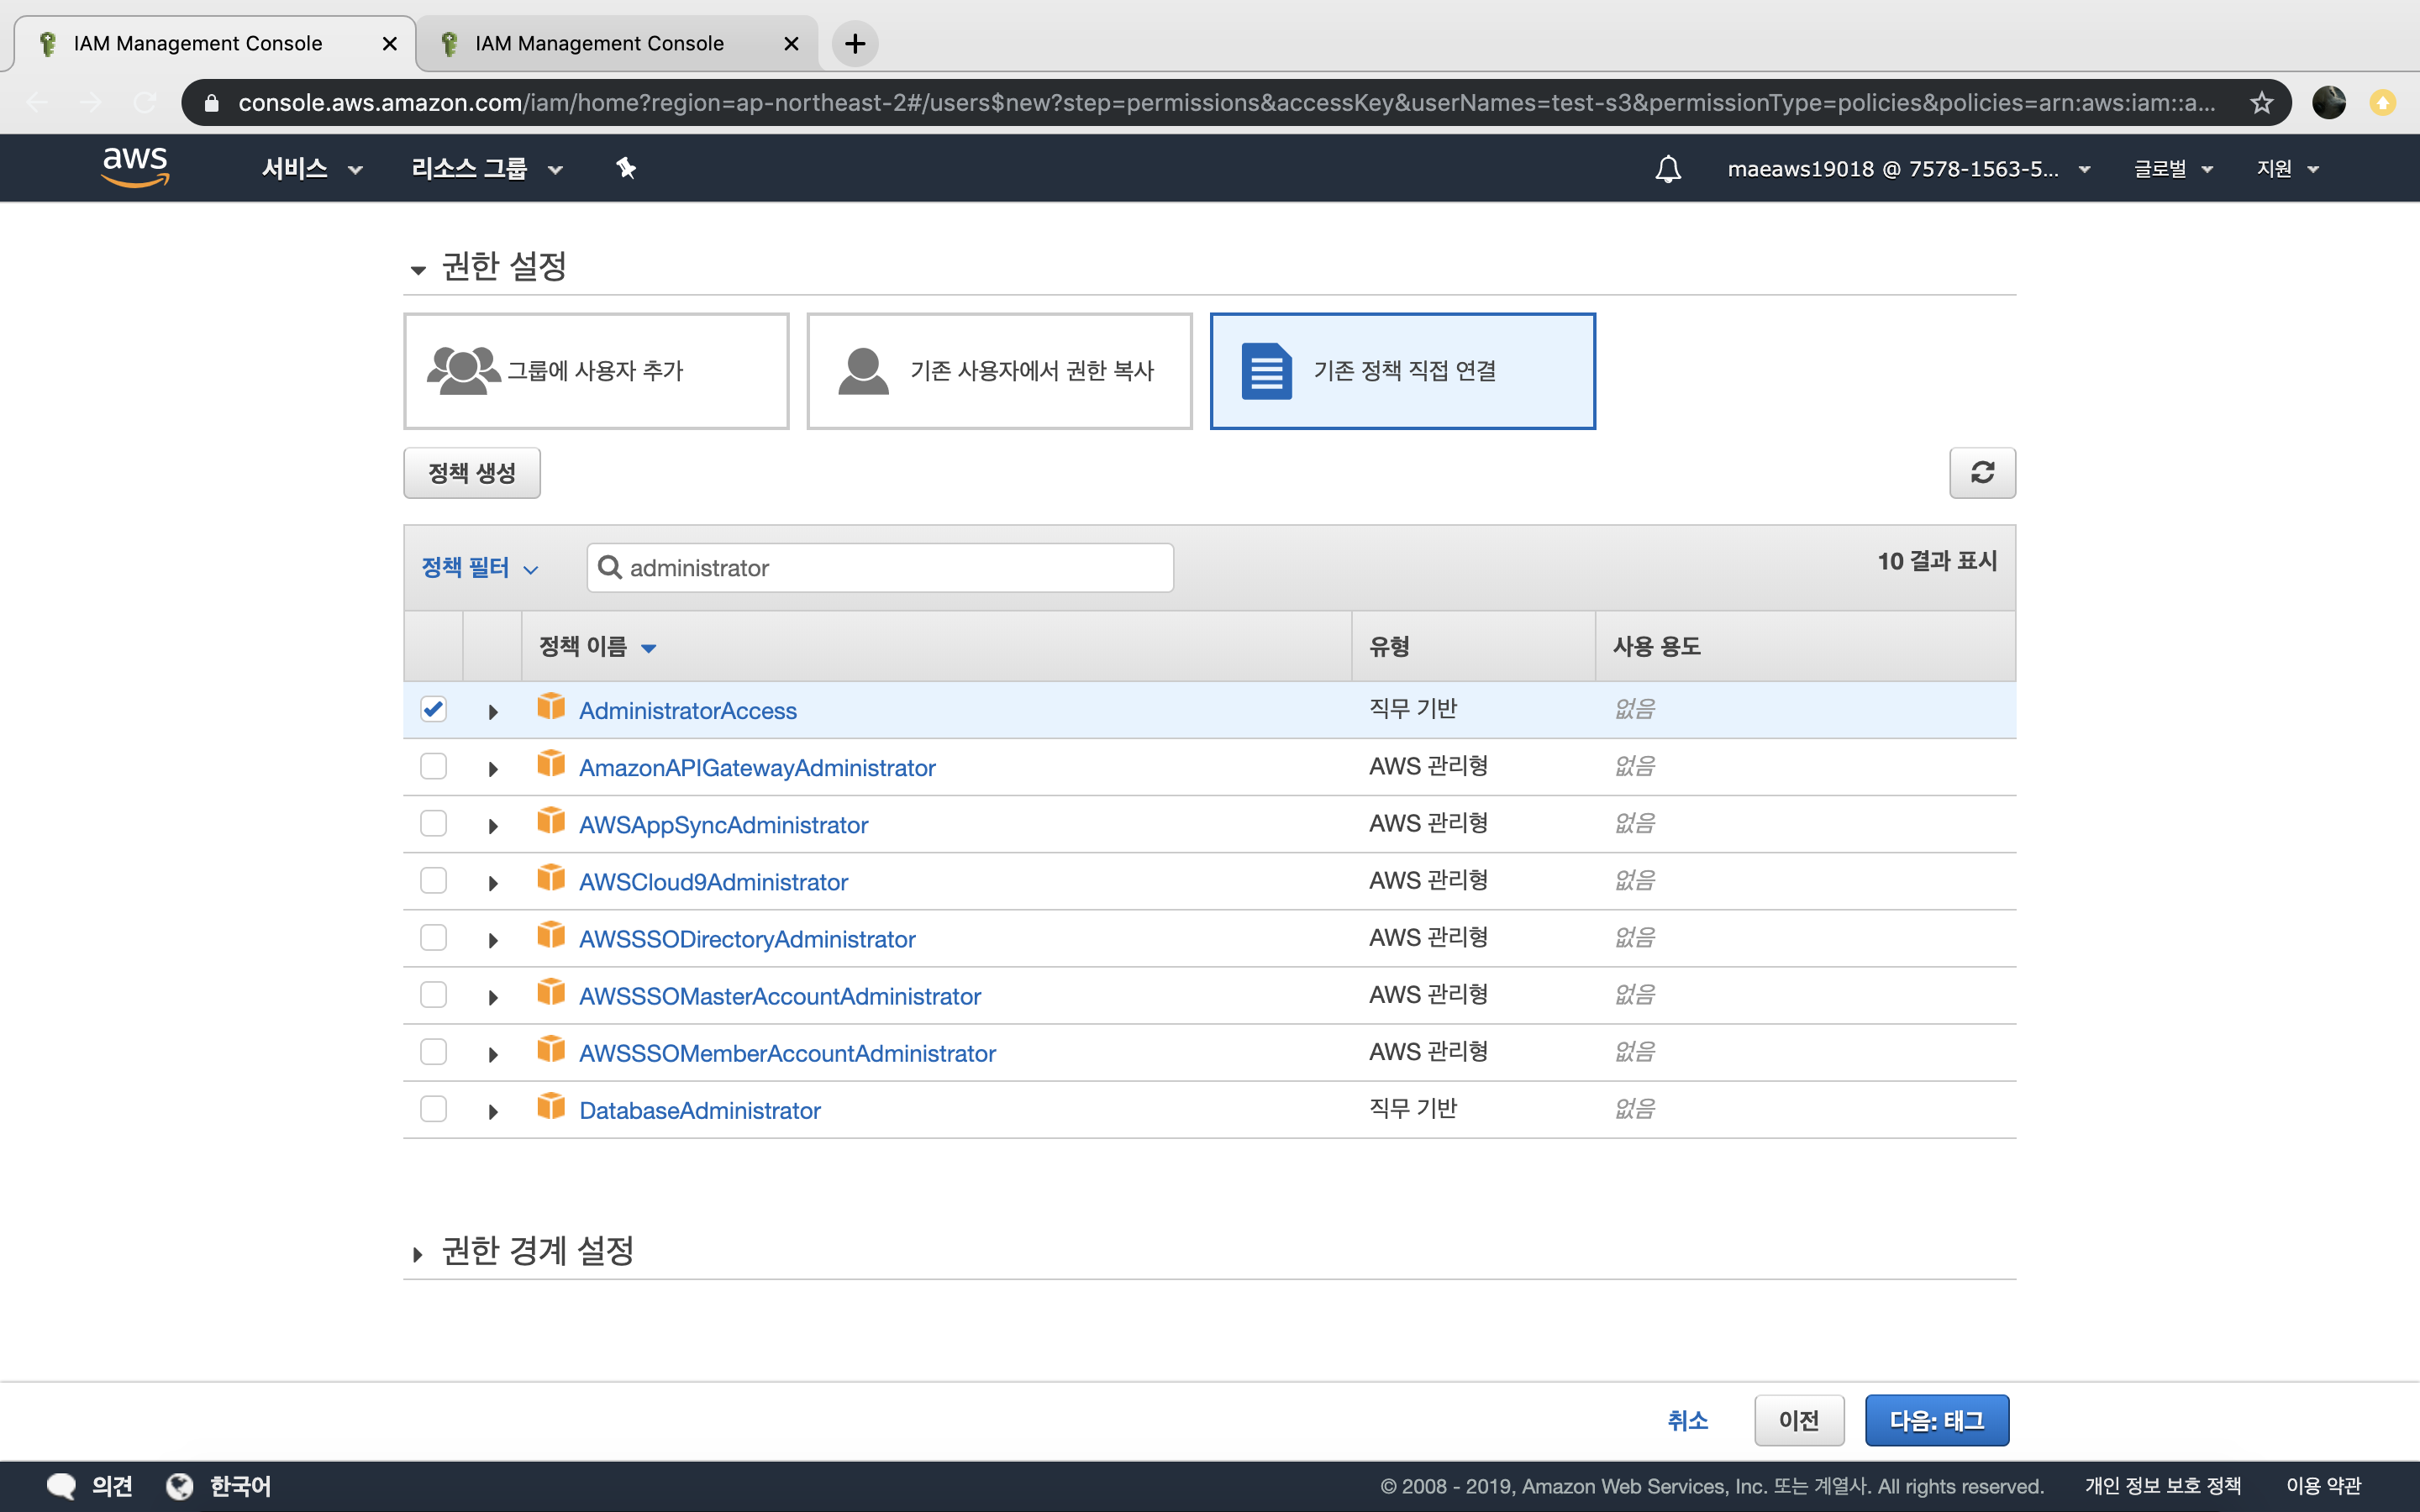Click the pin shortcut icon in navbar
The width and height of the screenshot is (2420, 1512).
[626, 168]
